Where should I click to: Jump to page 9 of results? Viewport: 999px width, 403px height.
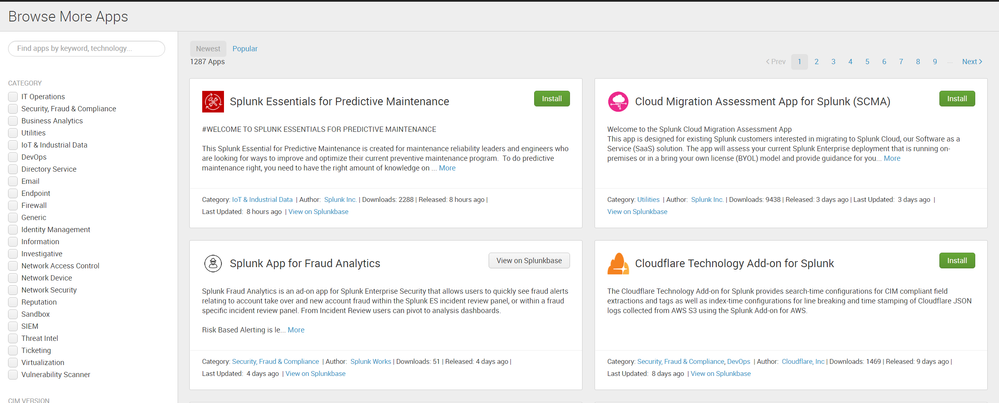[935, 62]
